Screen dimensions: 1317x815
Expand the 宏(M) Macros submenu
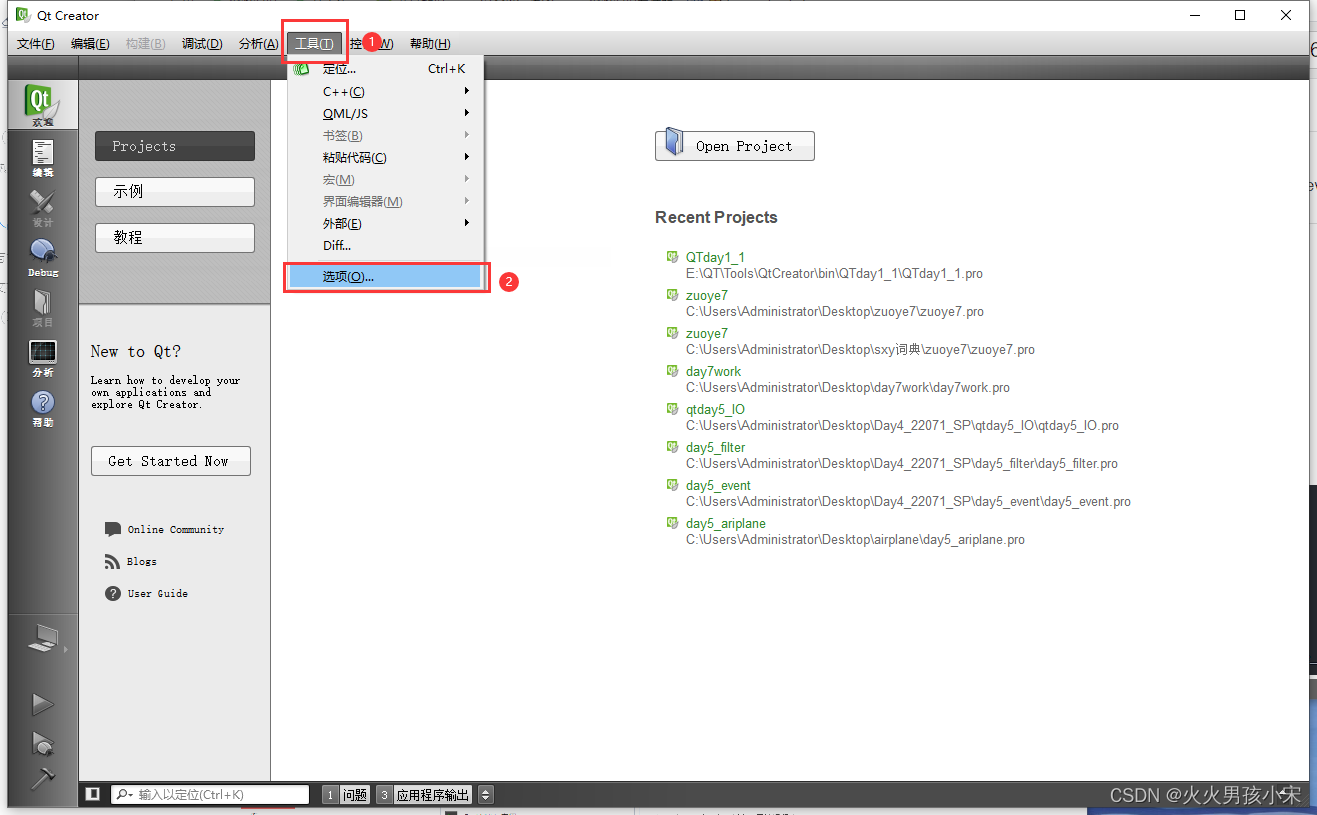click(x=386, y=179)
